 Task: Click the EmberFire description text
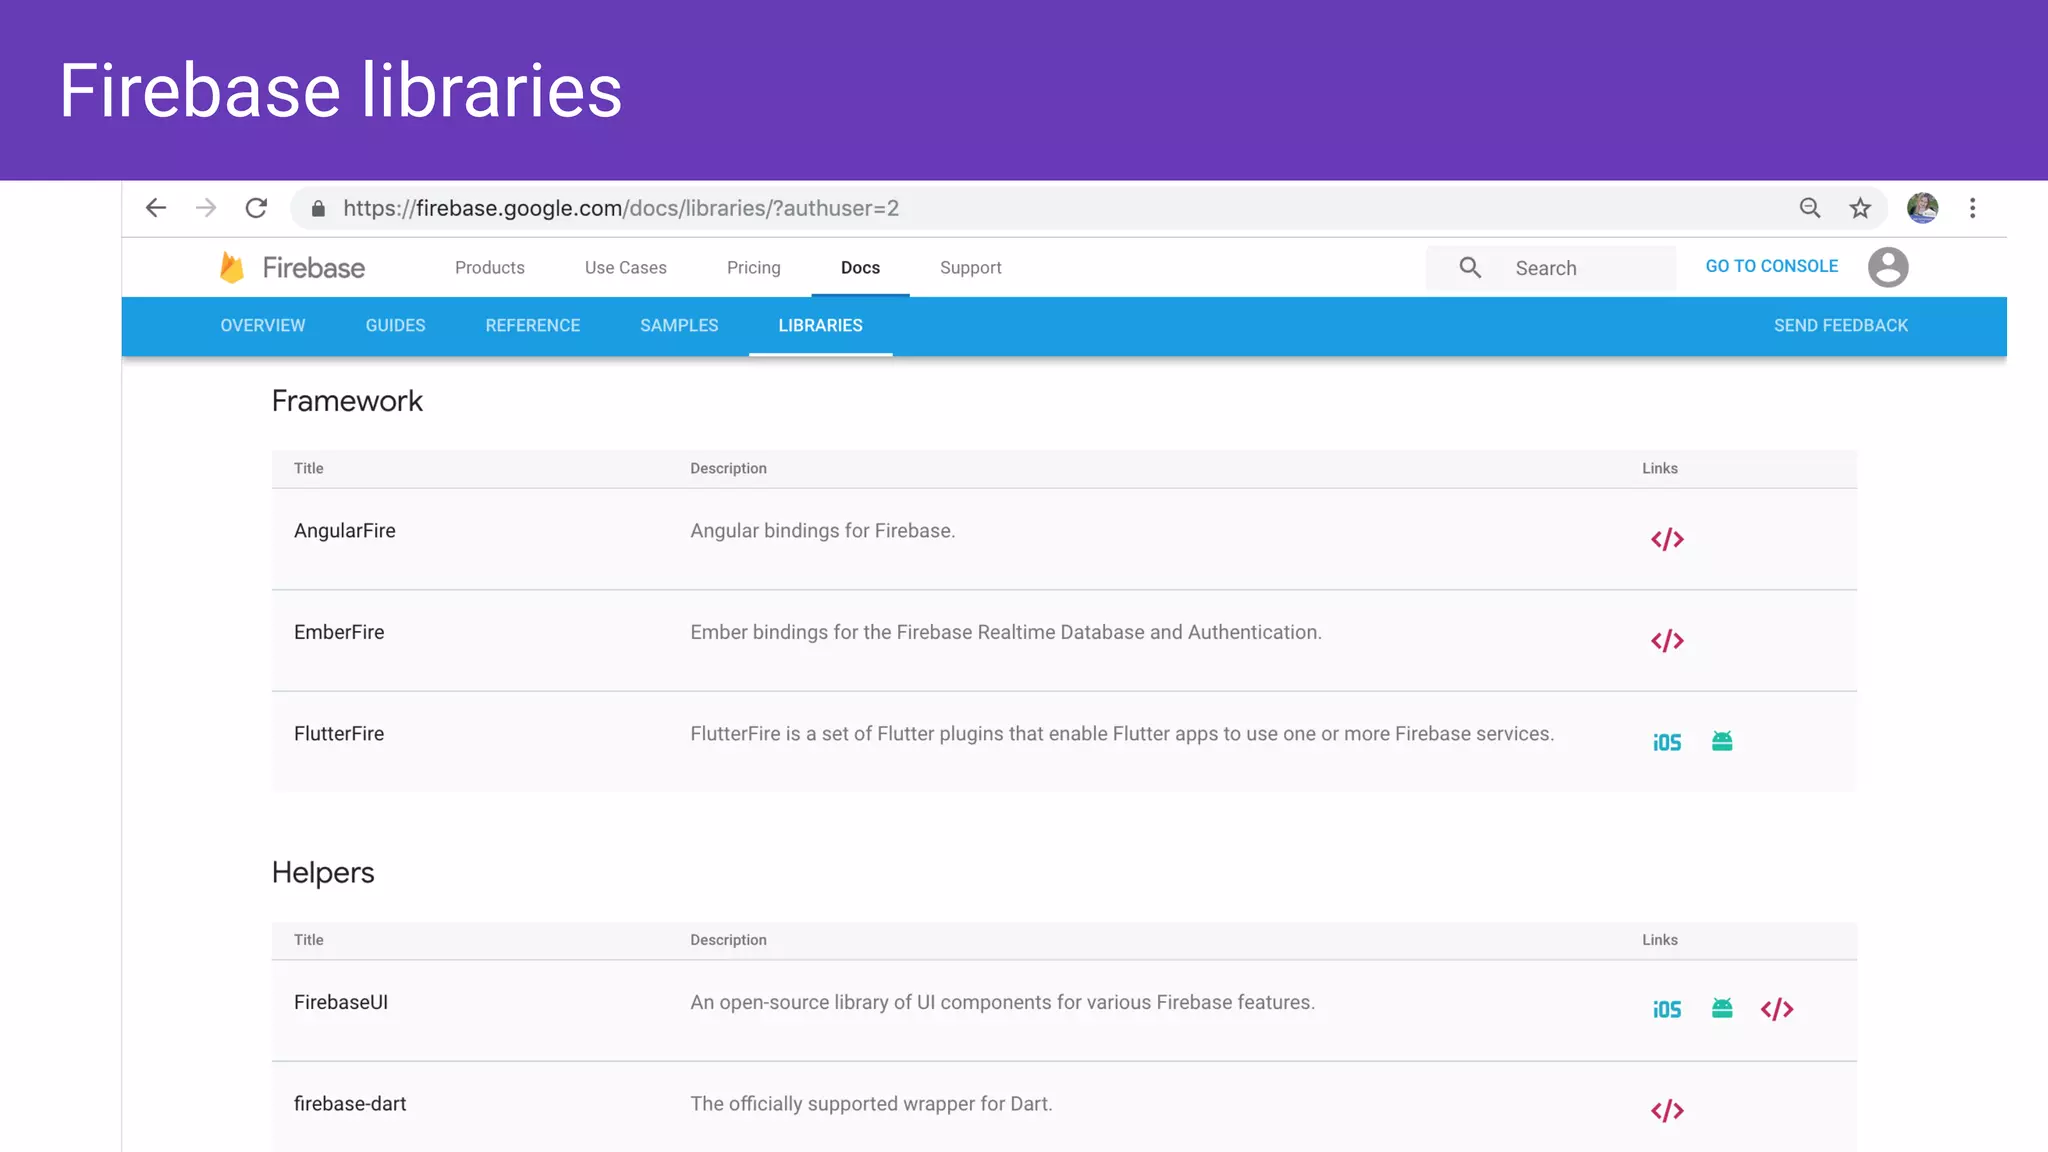pyautogui.click(x=1006, y=632)
